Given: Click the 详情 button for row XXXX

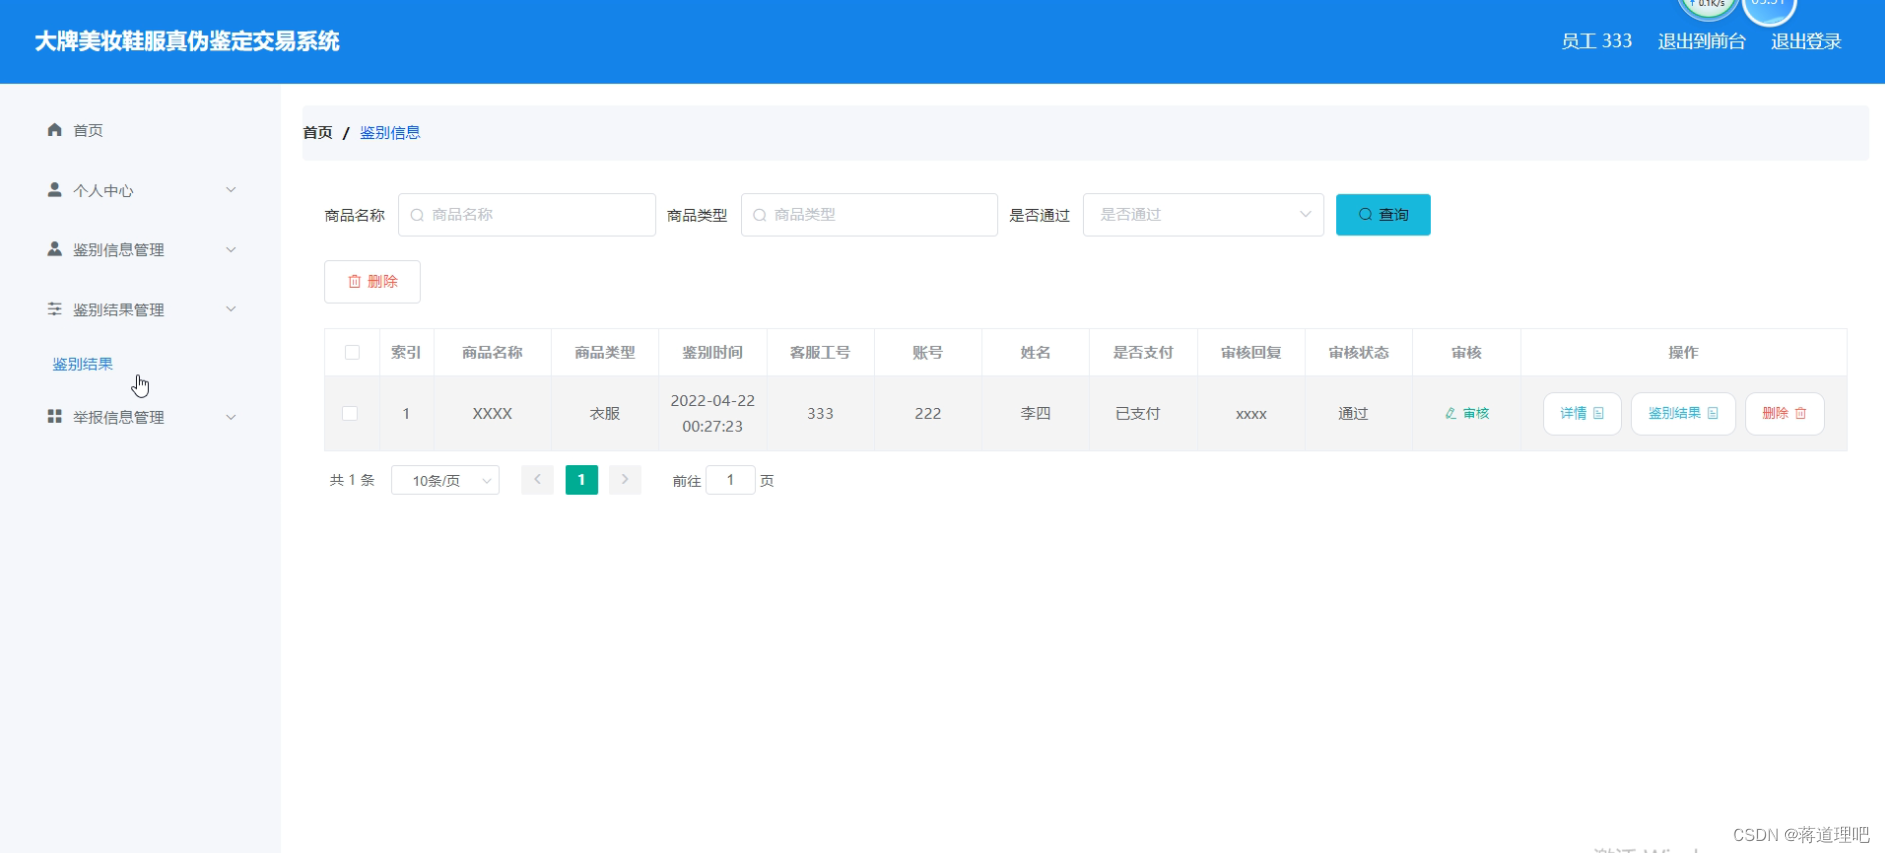Looking at the screenshot, I should click(1582, 413).
